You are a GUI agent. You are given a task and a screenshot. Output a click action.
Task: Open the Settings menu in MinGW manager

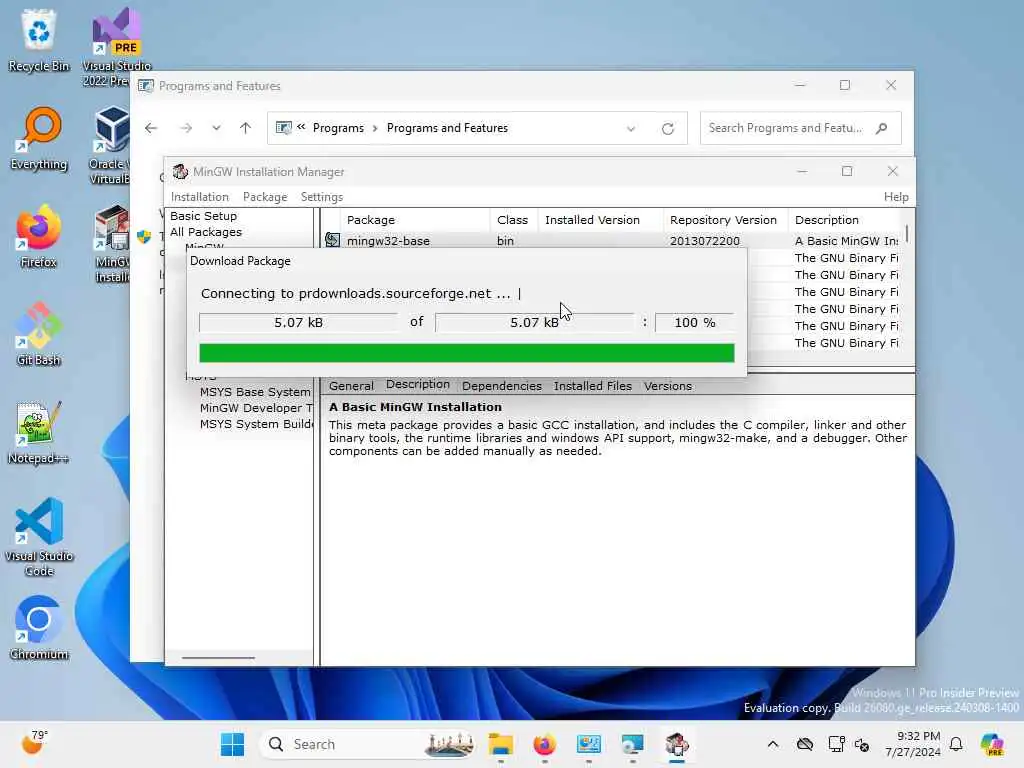coord(322,197)
